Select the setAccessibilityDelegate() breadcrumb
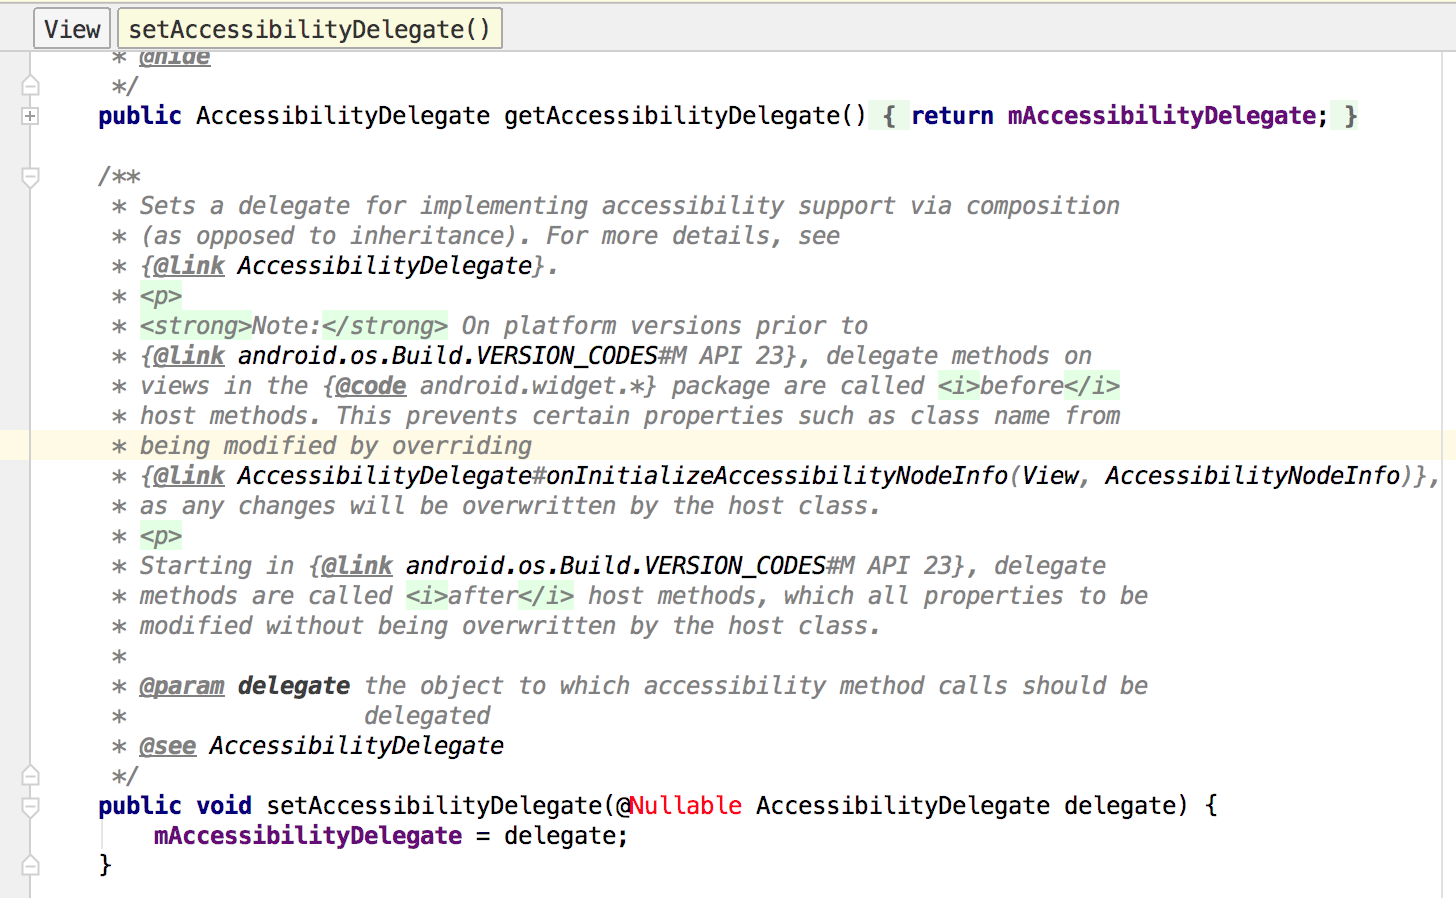Viewport: 1456px width, 898px height. tap(309, 29)
